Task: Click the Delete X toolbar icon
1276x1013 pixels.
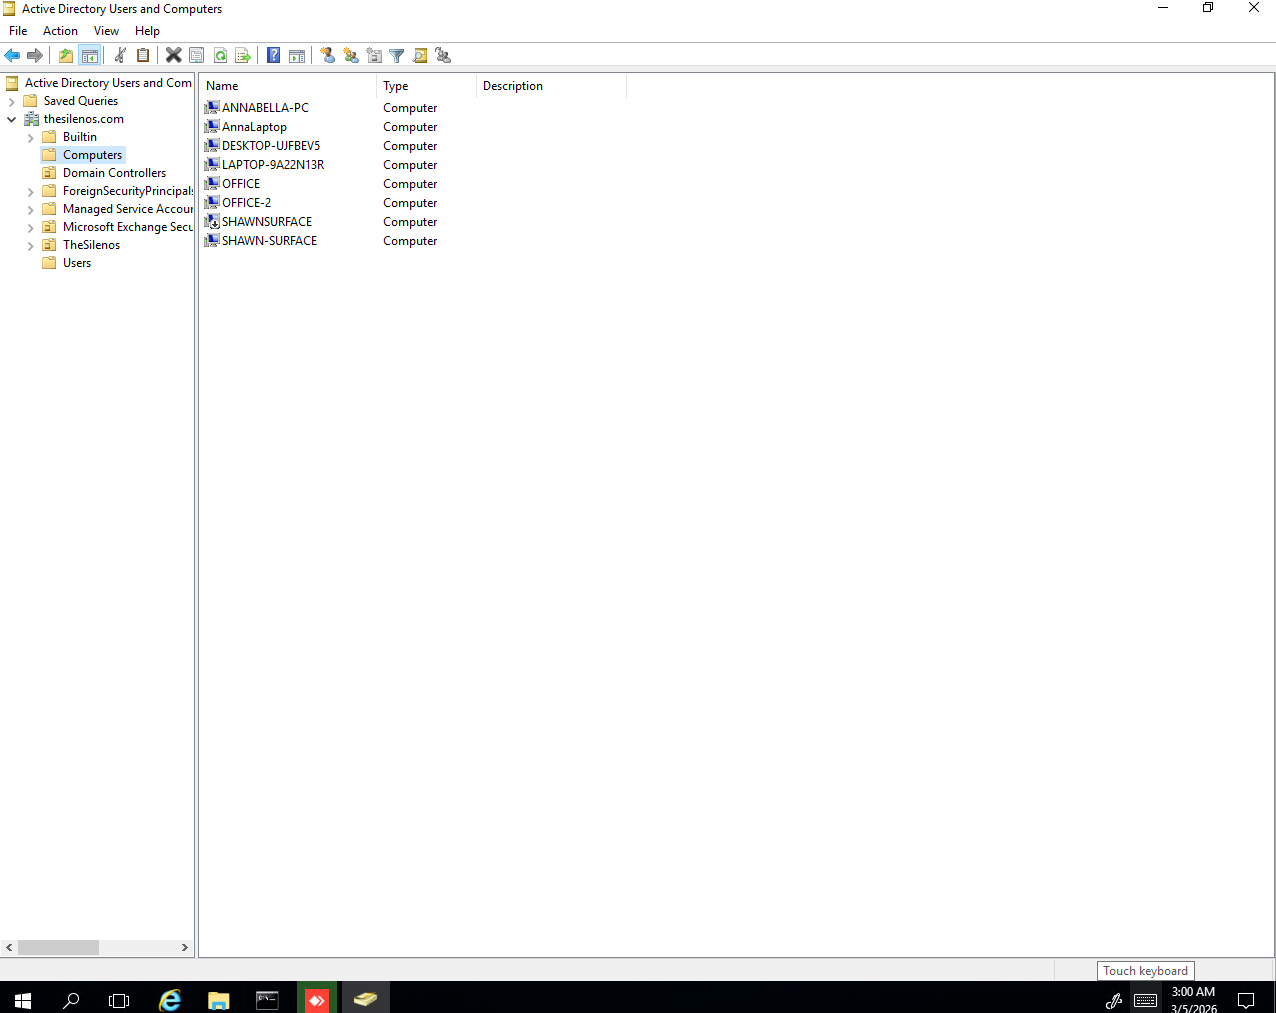Action: click(174, 55)
